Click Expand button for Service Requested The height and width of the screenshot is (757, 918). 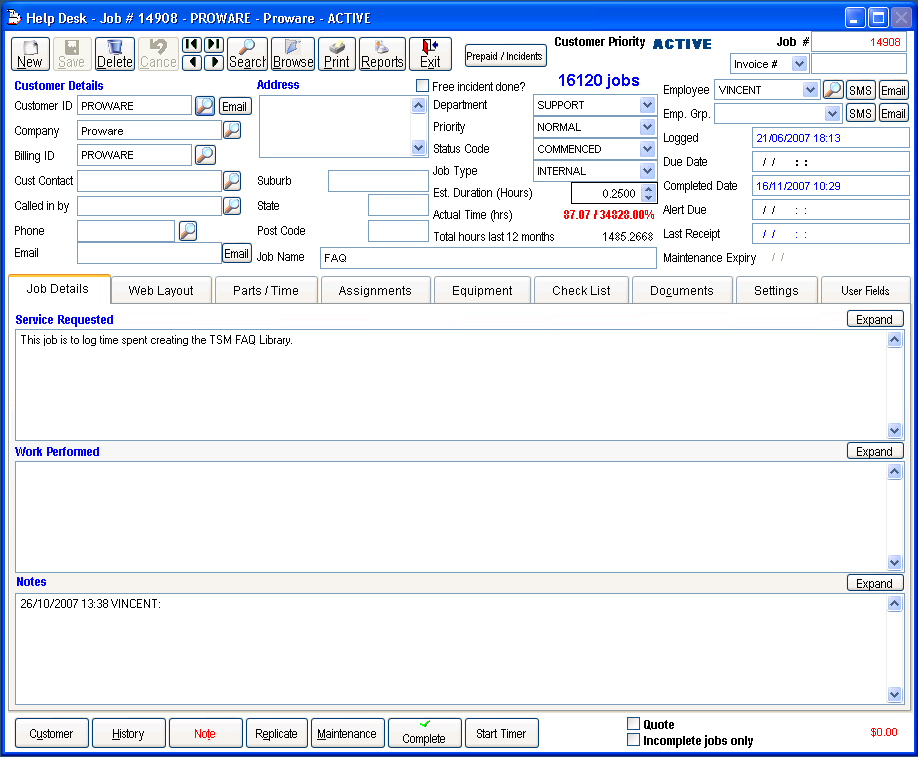(x=874, y=320)
